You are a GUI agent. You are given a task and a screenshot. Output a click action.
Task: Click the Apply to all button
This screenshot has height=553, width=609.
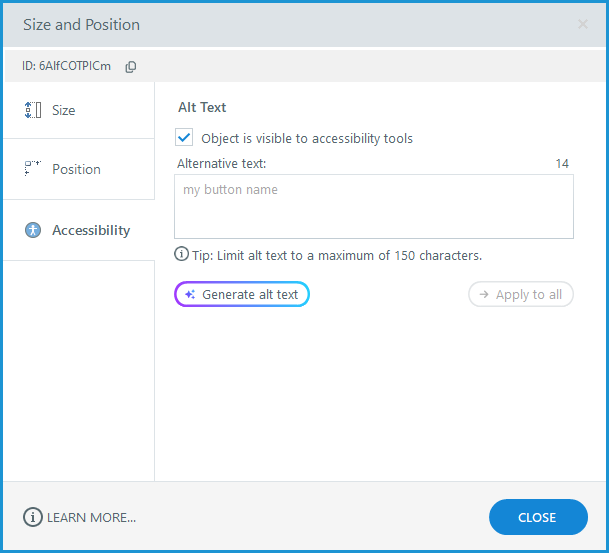click(x=521, y=295)
